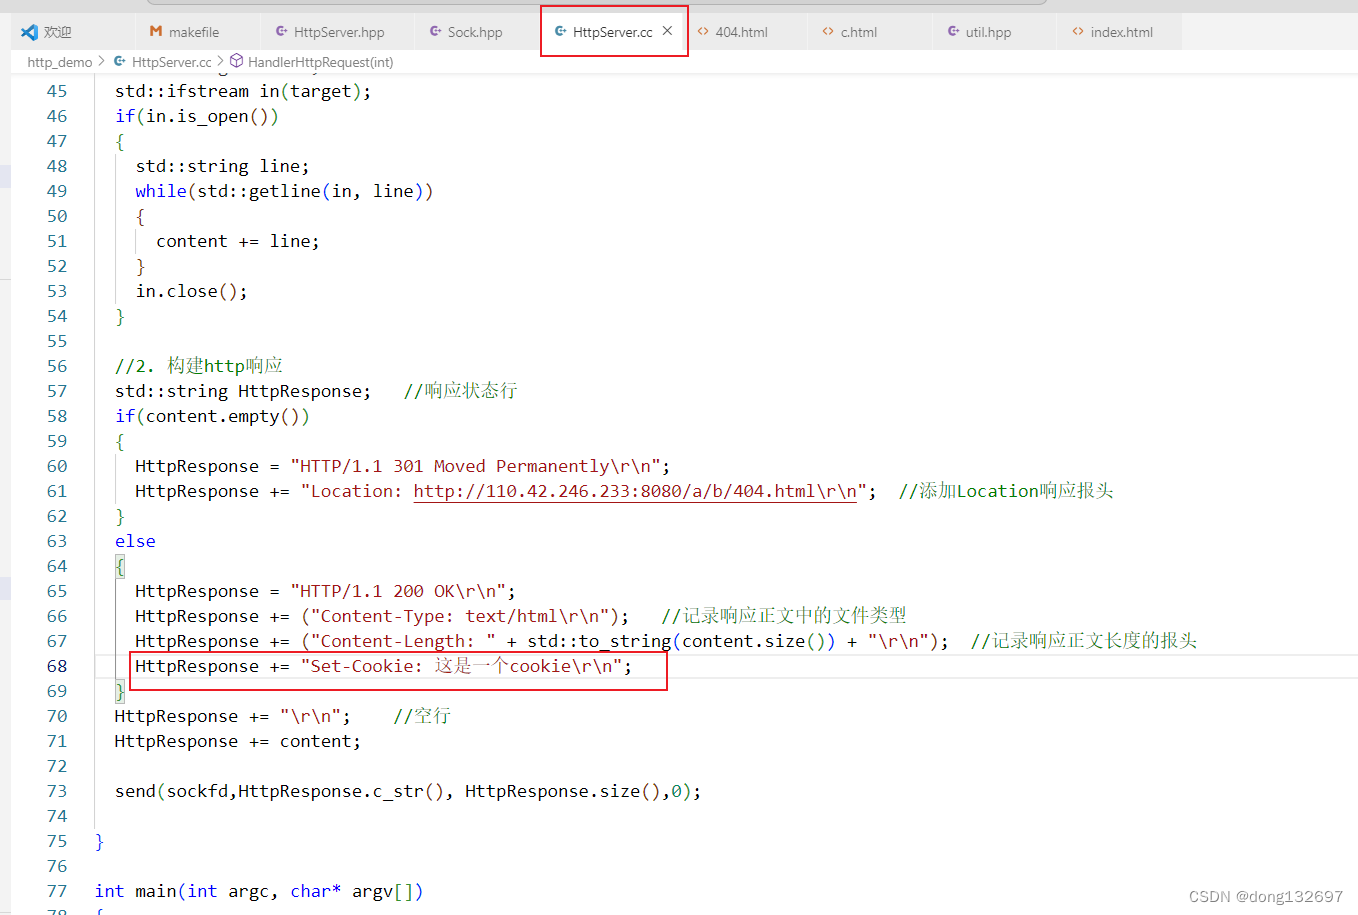Click the '//2. 构建http响应' comment
1358x915 pixels.
199,366
